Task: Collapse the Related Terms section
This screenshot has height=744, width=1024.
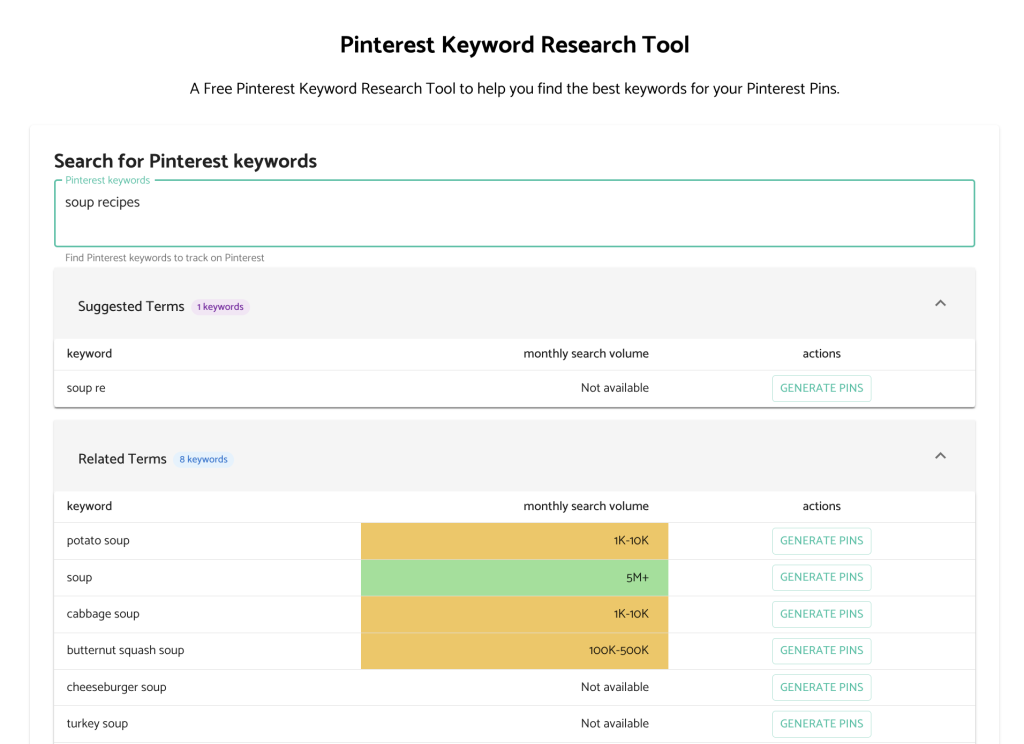Action: pyautogui.click(x=939, y=455)
